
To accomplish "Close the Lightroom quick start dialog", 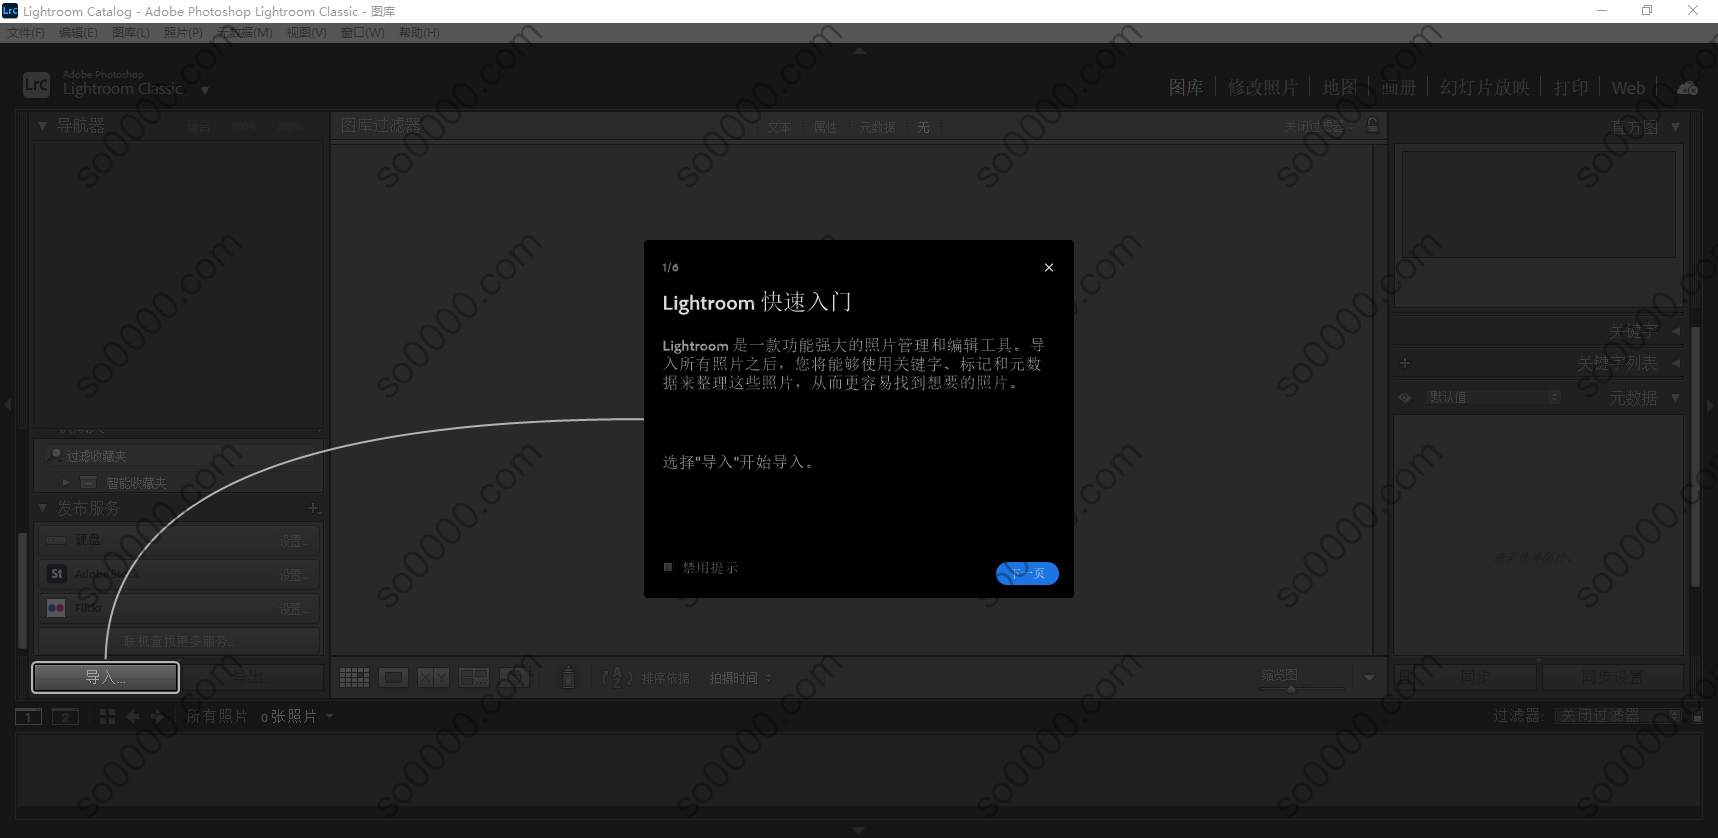I will coord(1049,267).
